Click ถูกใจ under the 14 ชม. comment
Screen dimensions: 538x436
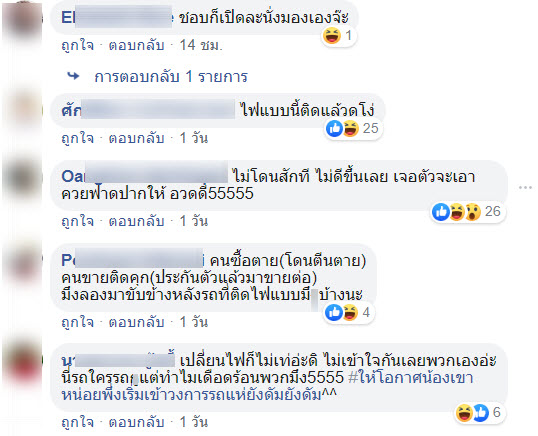tap(78, 45)
